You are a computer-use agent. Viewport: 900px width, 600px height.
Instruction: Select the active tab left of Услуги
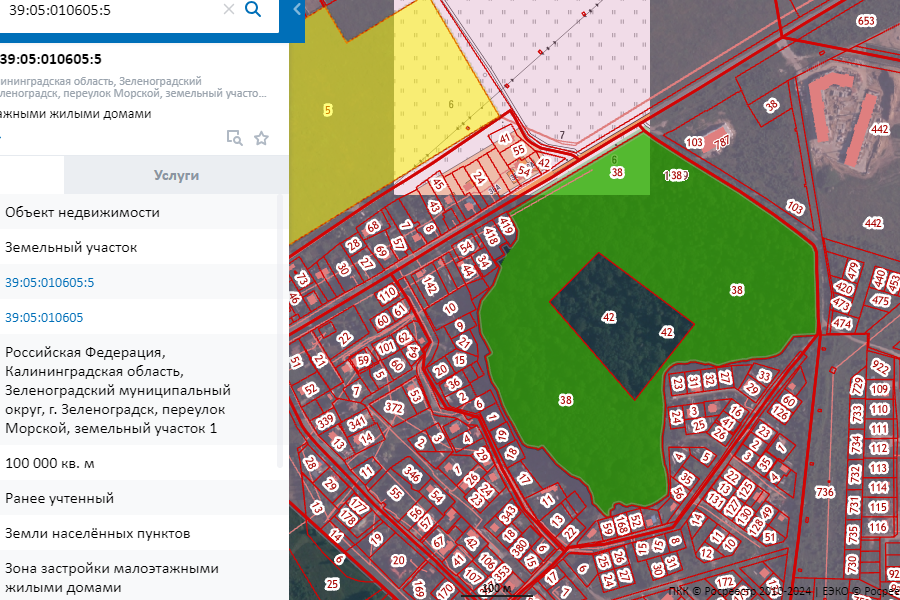pyautogui.click(x=32, y=175)
